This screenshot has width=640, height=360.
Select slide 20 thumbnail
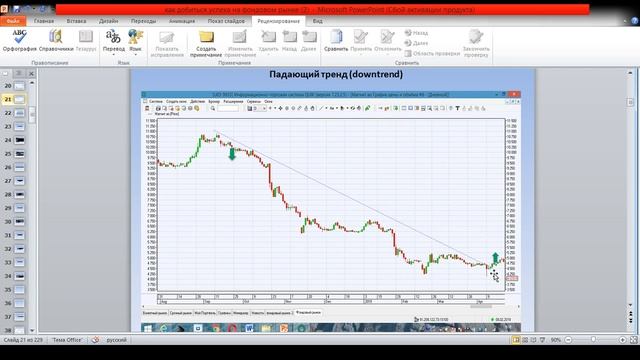coord(19,86)
